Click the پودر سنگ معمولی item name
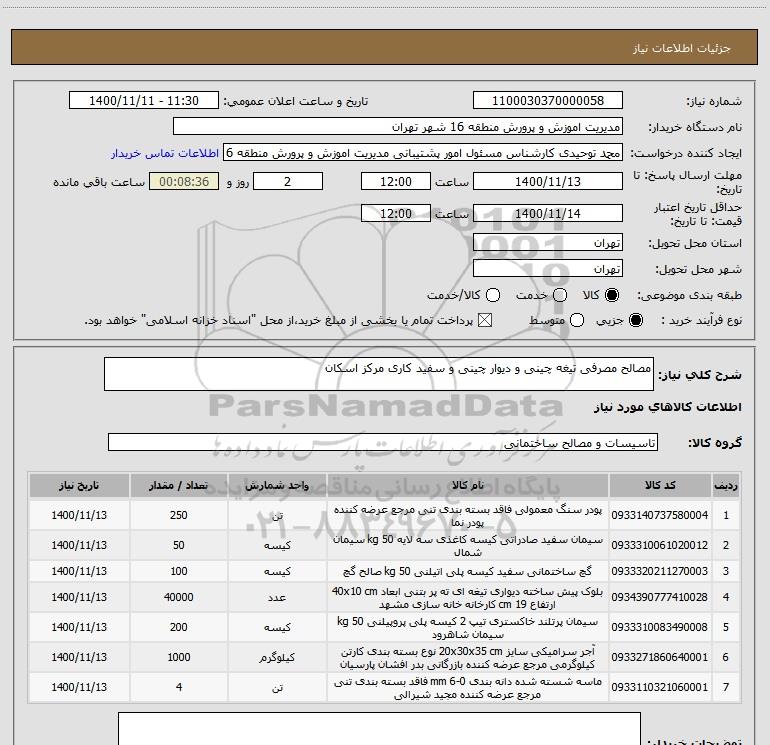 point(468,516)
